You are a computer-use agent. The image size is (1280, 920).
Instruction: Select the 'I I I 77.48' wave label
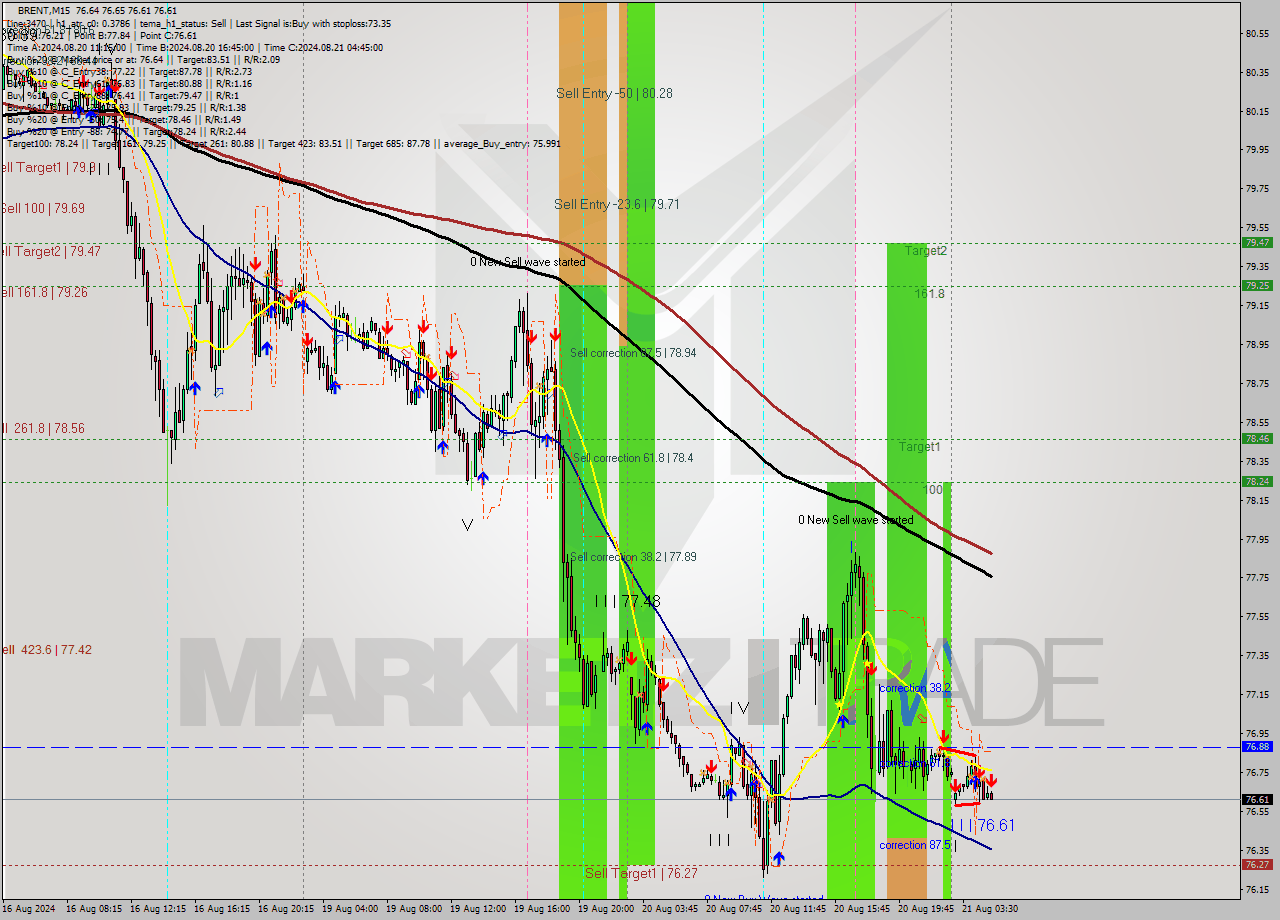pos(627,601)
